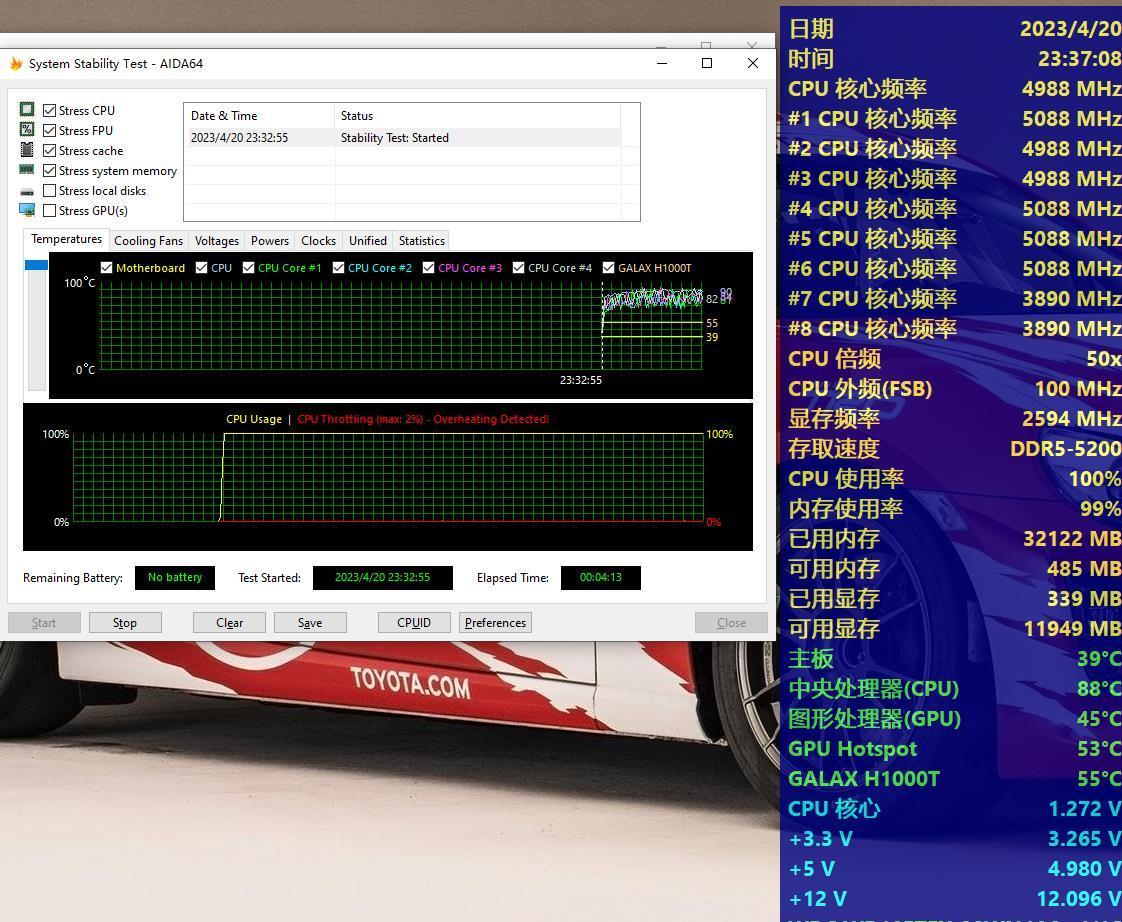Click the monitor icon beside Stress GPU(s)
This screenshot has height=922, width=1122.
tap(26, 210)
